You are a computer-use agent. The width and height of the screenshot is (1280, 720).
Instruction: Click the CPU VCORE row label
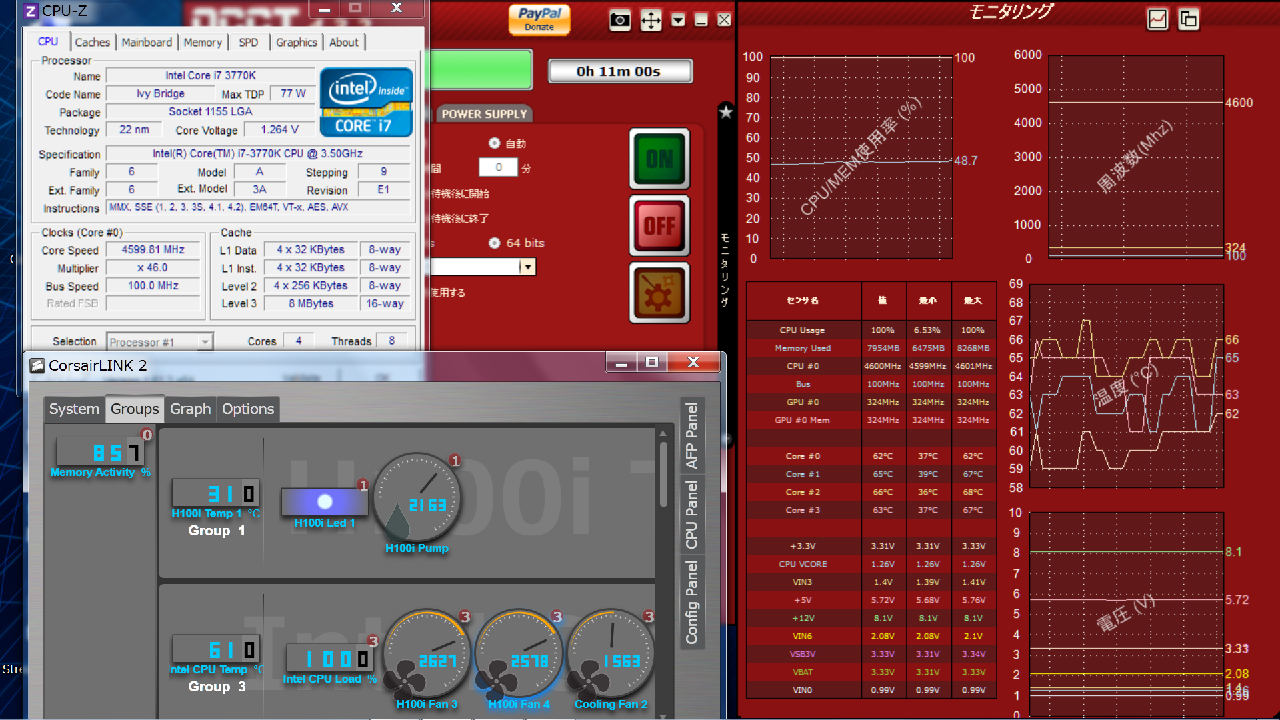click(803, 564)
